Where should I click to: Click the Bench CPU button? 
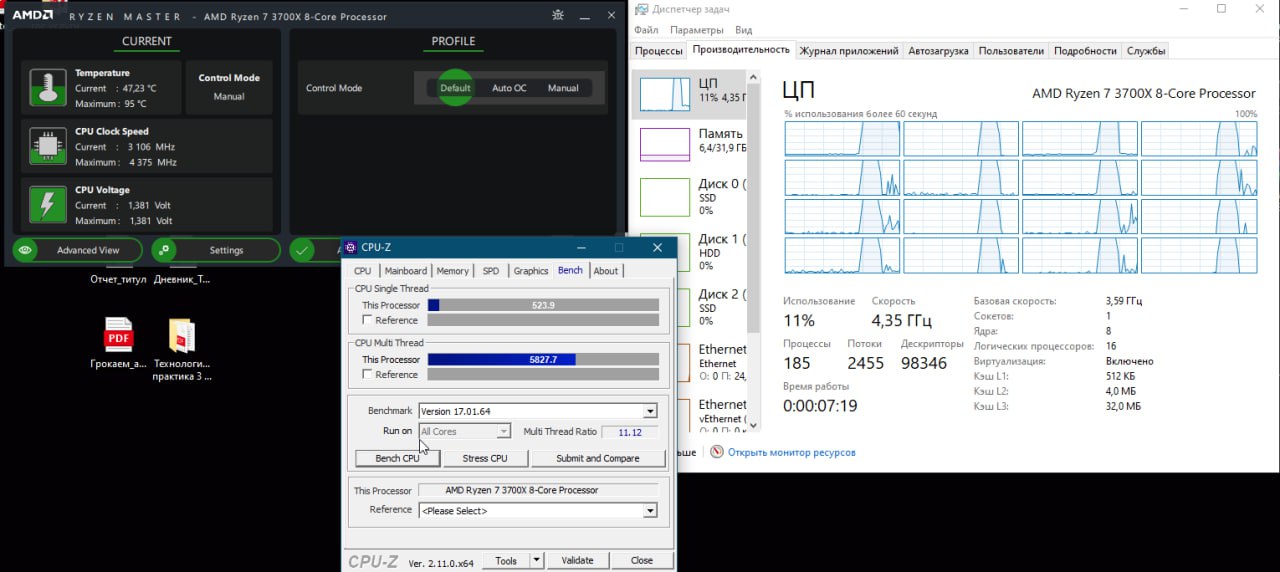397,458
